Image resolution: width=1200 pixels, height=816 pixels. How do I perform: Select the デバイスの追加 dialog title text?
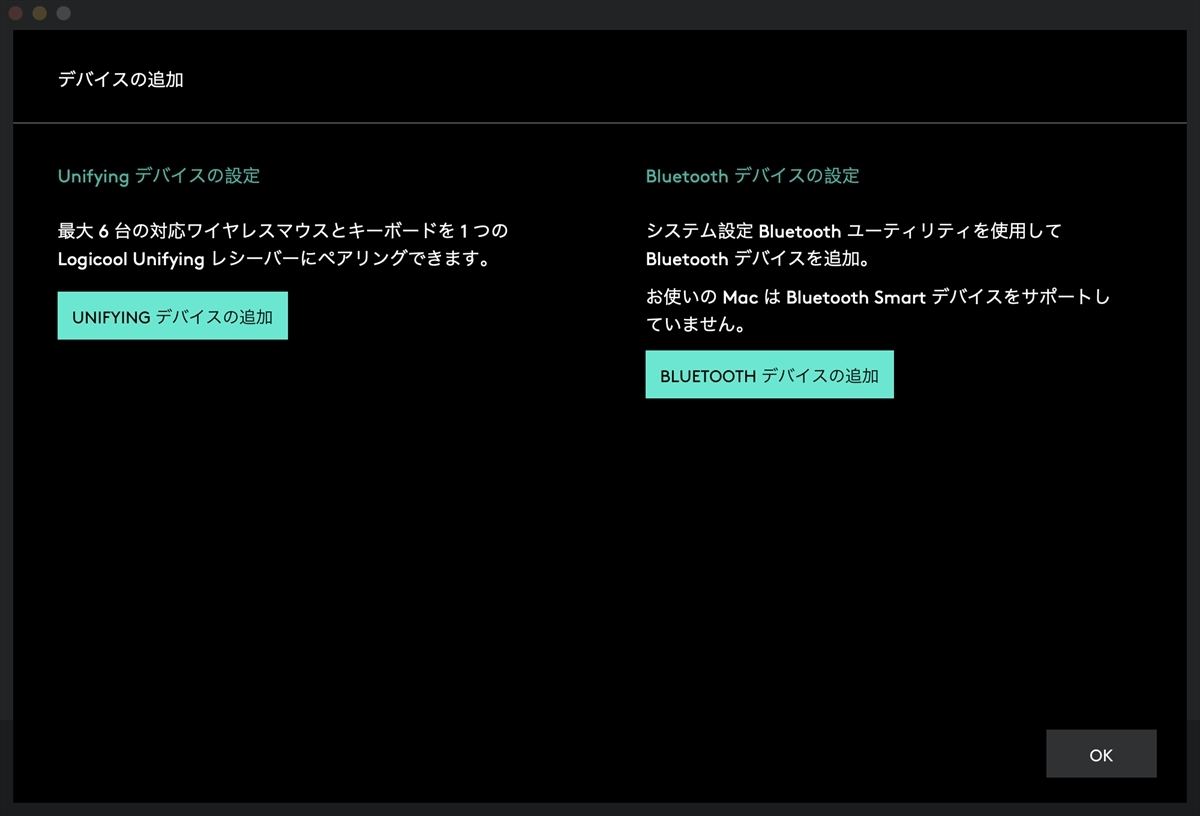120,80
